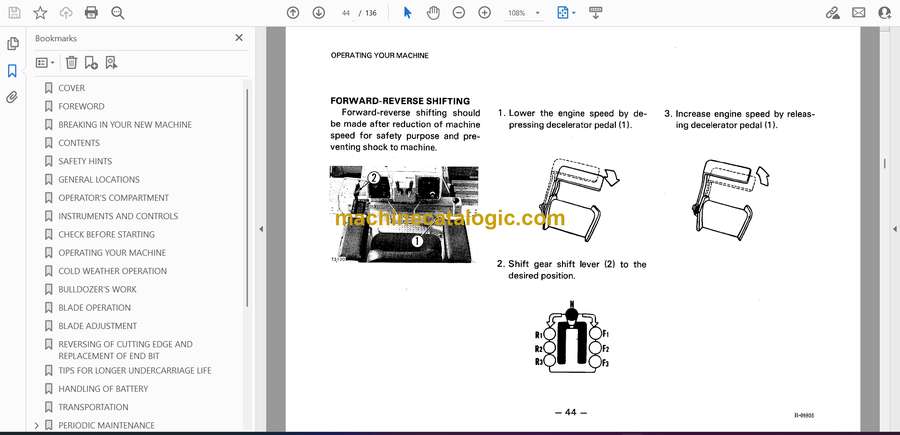Choose the selection arrow tool
This screenshot has height=435, width=900.
coord(408,13)
